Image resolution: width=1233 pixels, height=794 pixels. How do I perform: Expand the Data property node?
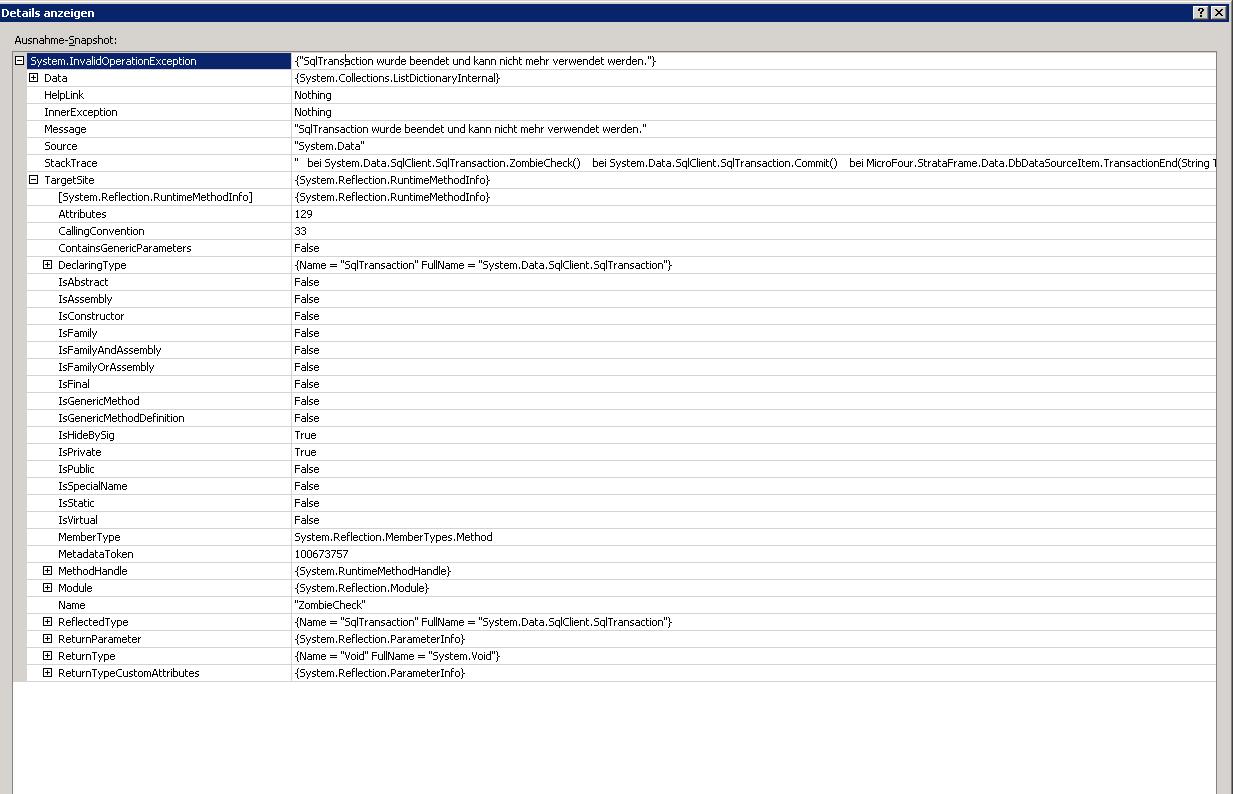(33, 78)
